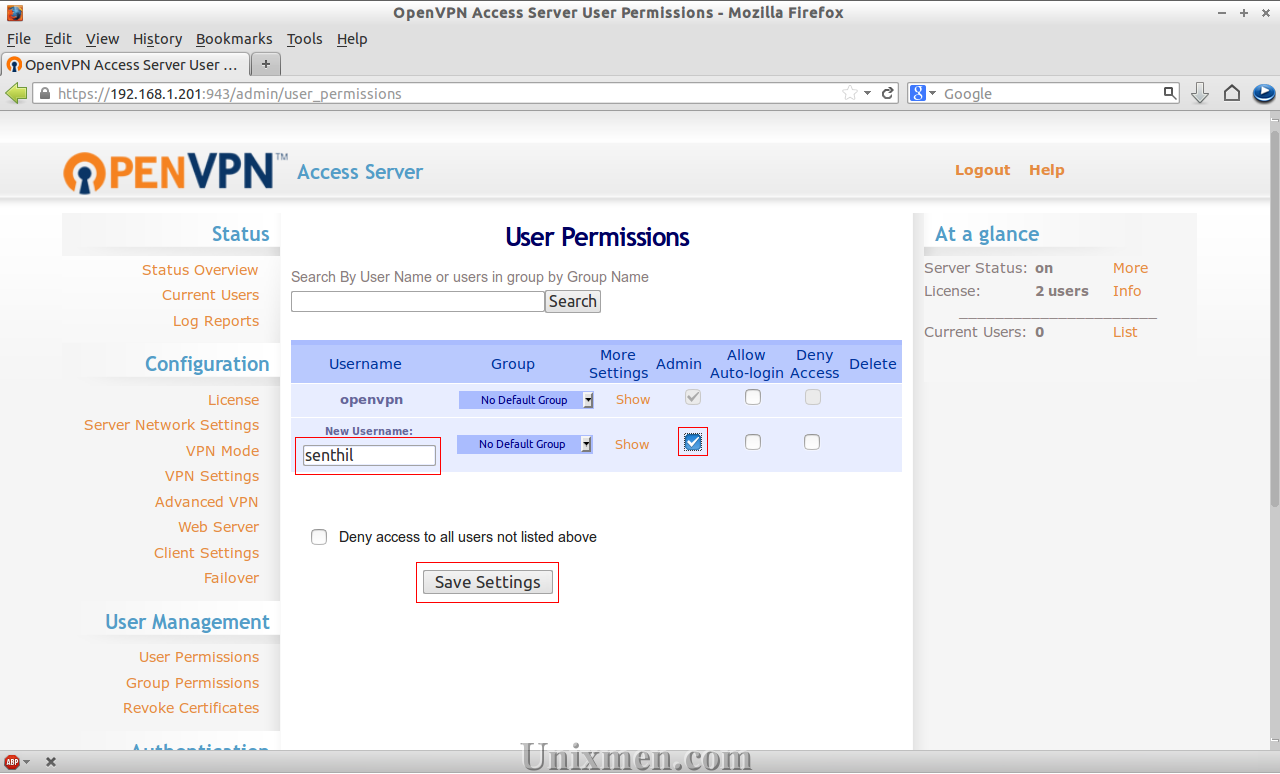Image resolution: width=1280 pixels, height=774 pixels.
Task: Click Deny Access checkbox for openvpn
Action: (813, 397)
